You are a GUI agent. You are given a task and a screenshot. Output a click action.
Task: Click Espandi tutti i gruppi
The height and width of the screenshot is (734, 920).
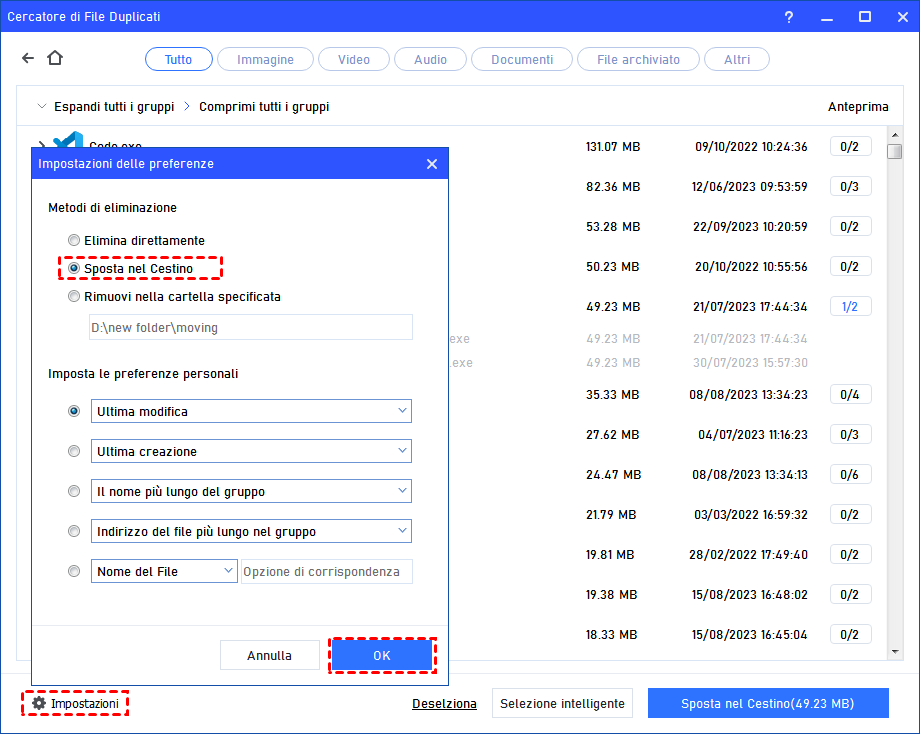113,106
